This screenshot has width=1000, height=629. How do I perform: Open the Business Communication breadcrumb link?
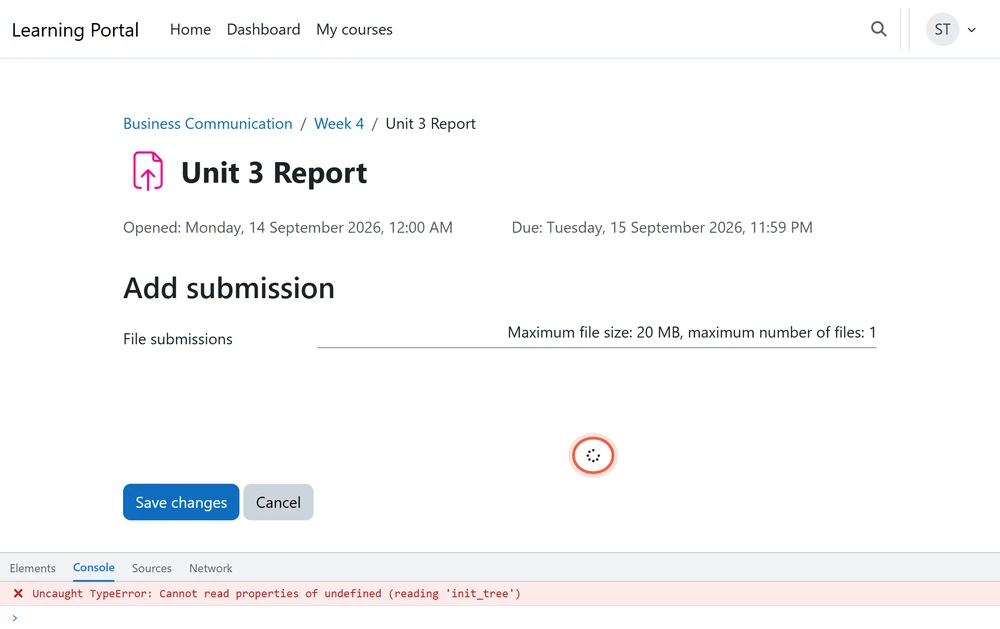[207, 123]
